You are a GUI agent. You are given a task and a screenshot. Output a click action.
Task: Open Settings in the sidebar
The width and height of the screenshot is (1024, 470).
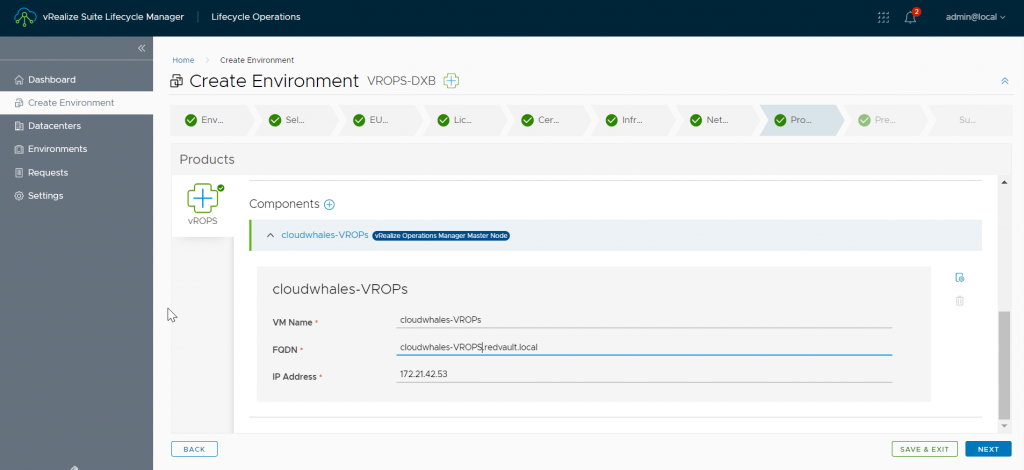pos(76,196)
